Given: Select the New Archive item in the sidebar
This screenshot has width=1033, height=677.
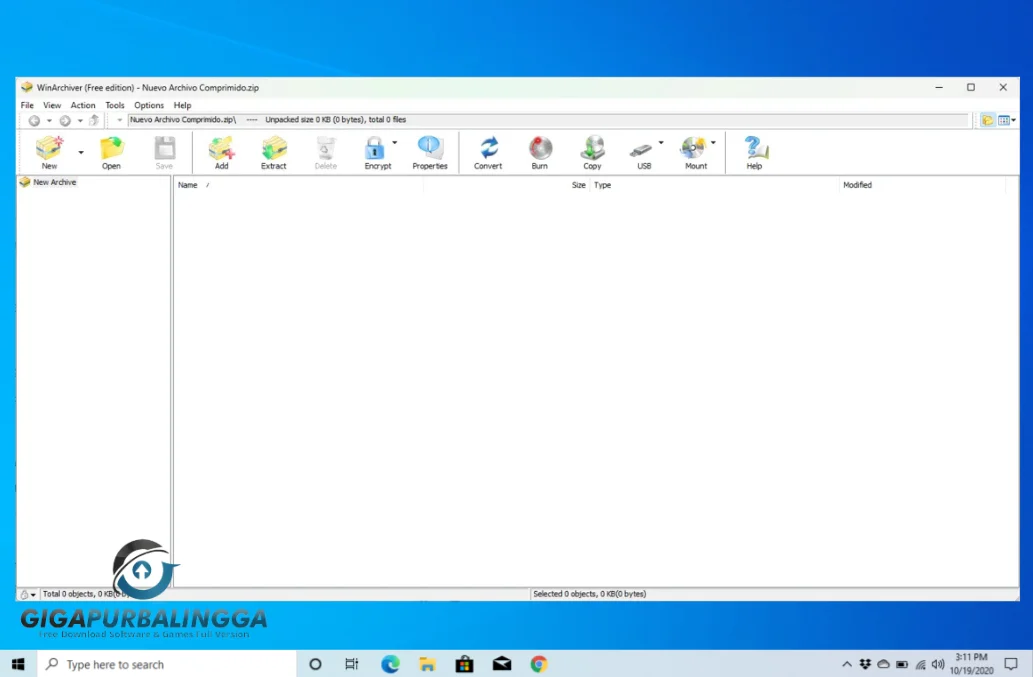Looking at the screenshot, I should (55, 182).
